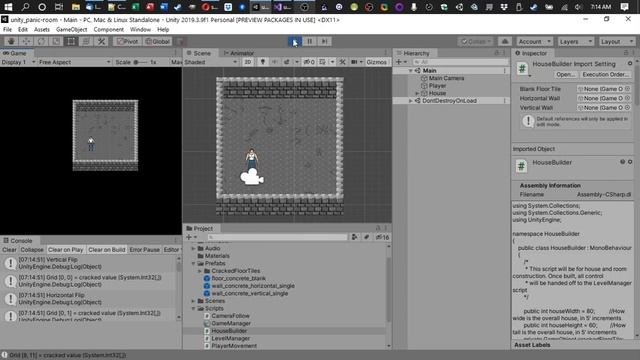
Task: Advance one frame with Step button
Action: click(324, 41)
